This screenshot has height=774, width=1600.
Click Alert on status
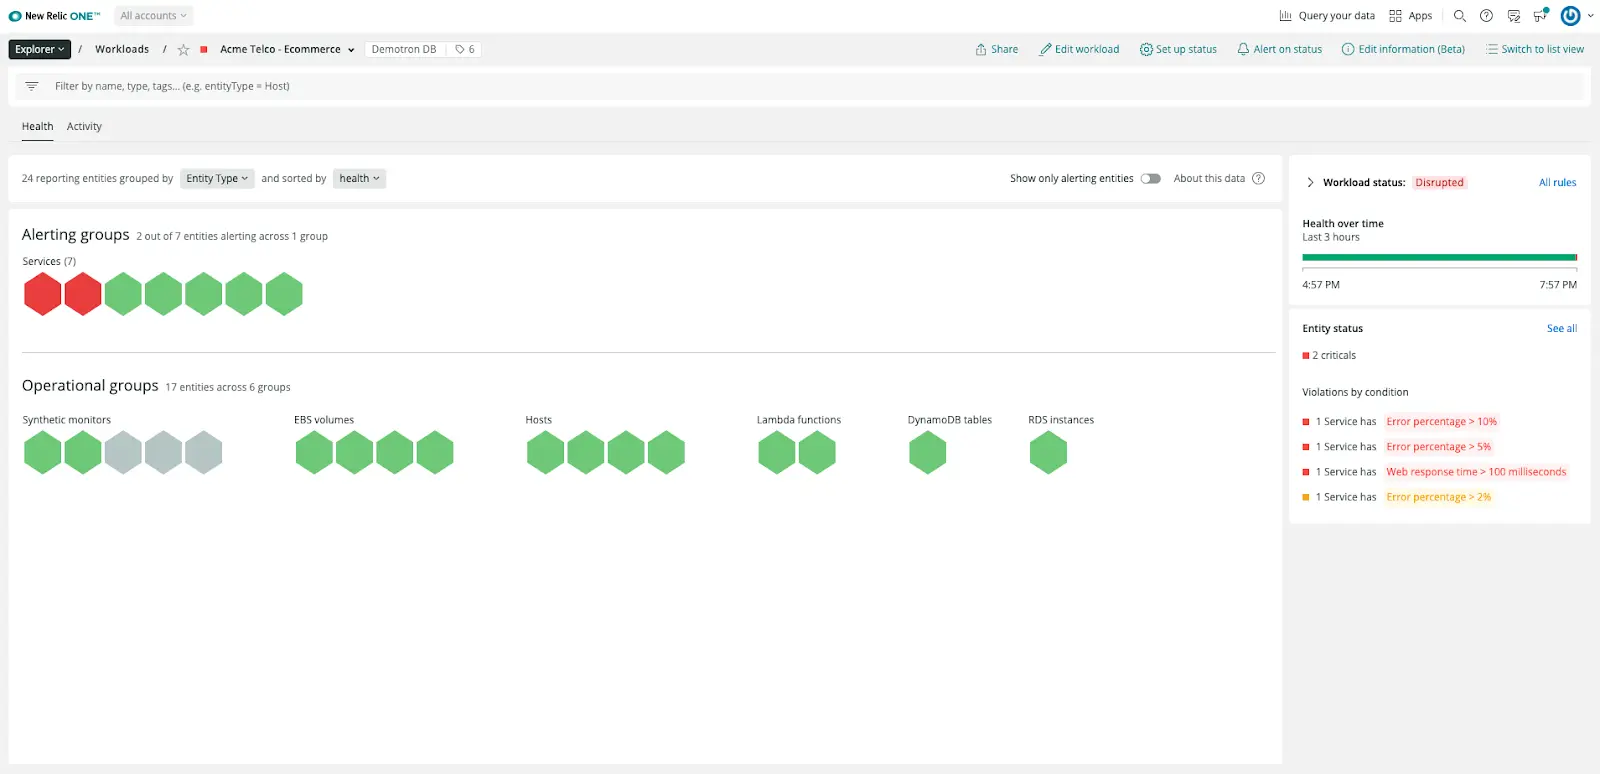click(x=1279, y=49)
